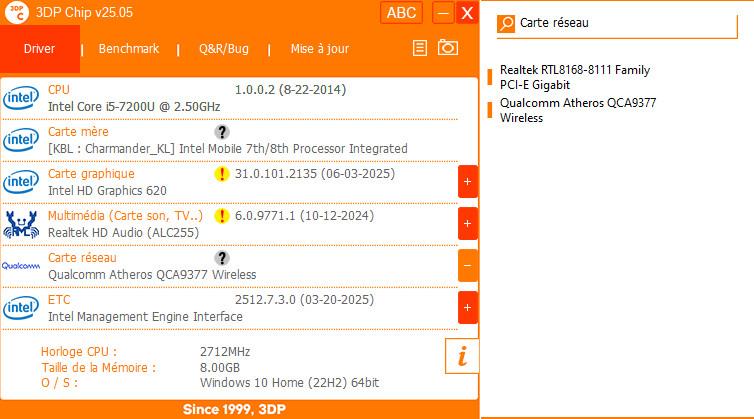
Task: Click the Qualcomm logo icon
Action: coord(21,266)
